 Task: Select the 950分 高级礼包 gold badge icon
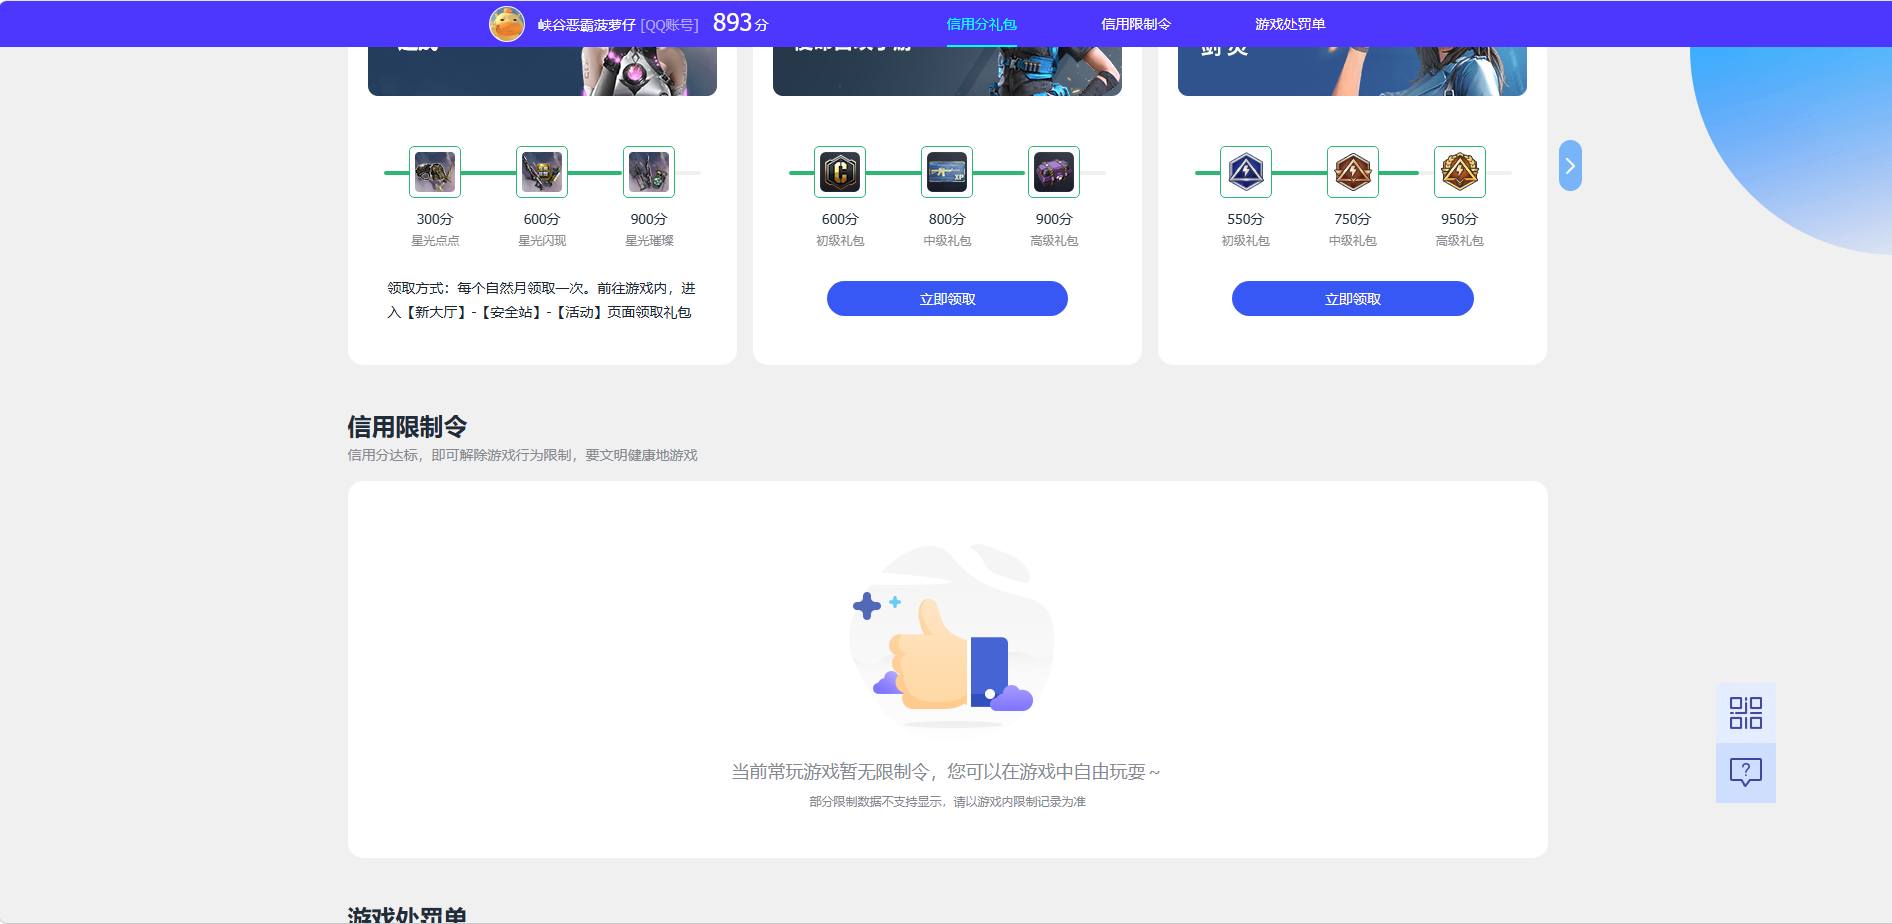[1460, 172]
